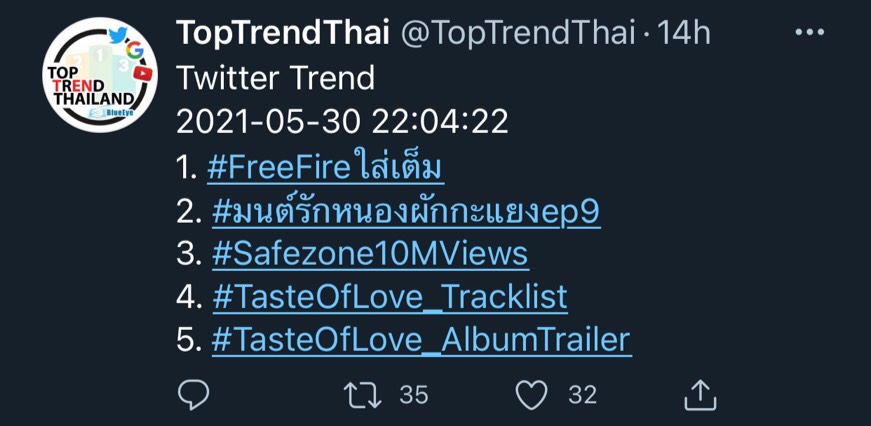
Task: Open the #TasteOfLove_AlbumTrailer hashtag
Action: pyautogui.click(x=422, y=340)
